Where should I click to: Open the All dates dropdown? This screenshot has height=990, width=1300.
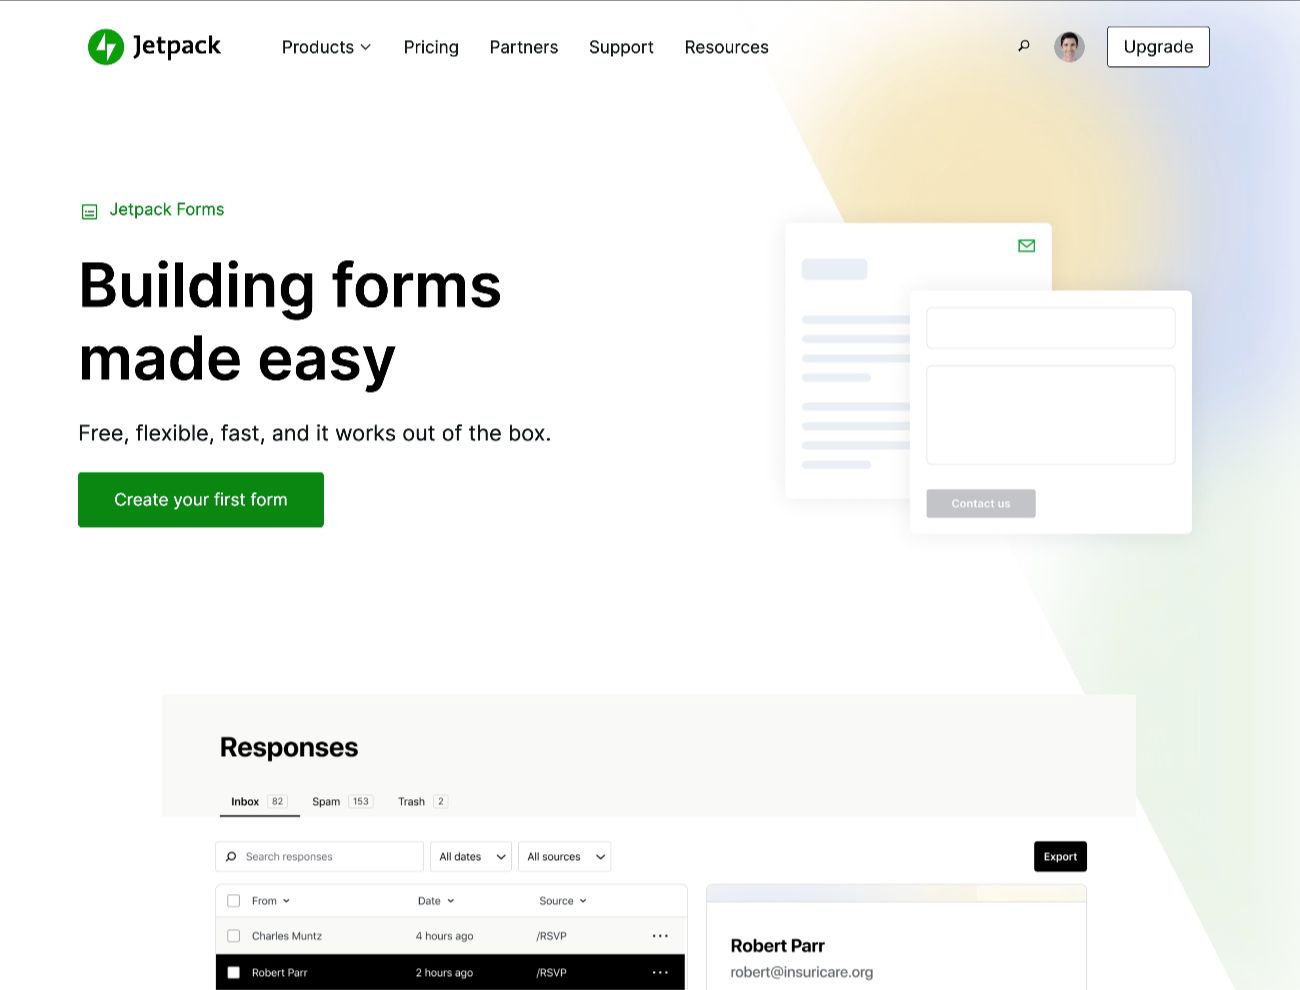[470, 856]
